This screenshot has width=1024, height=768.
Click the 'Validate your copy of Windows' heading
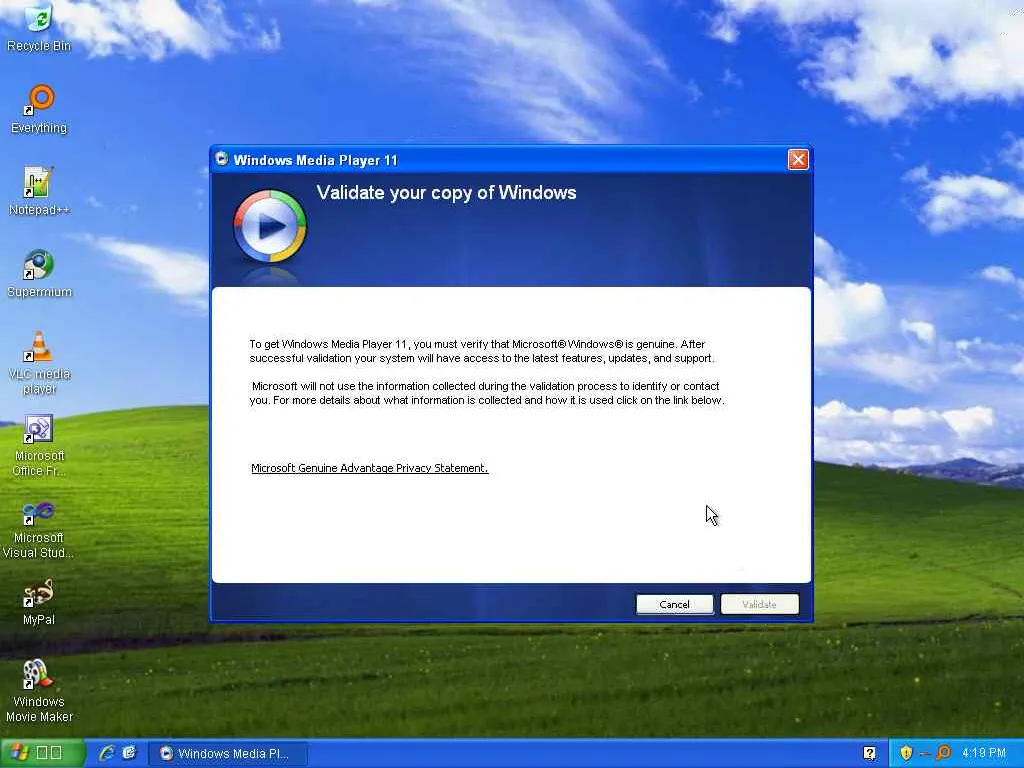[447, 193]
